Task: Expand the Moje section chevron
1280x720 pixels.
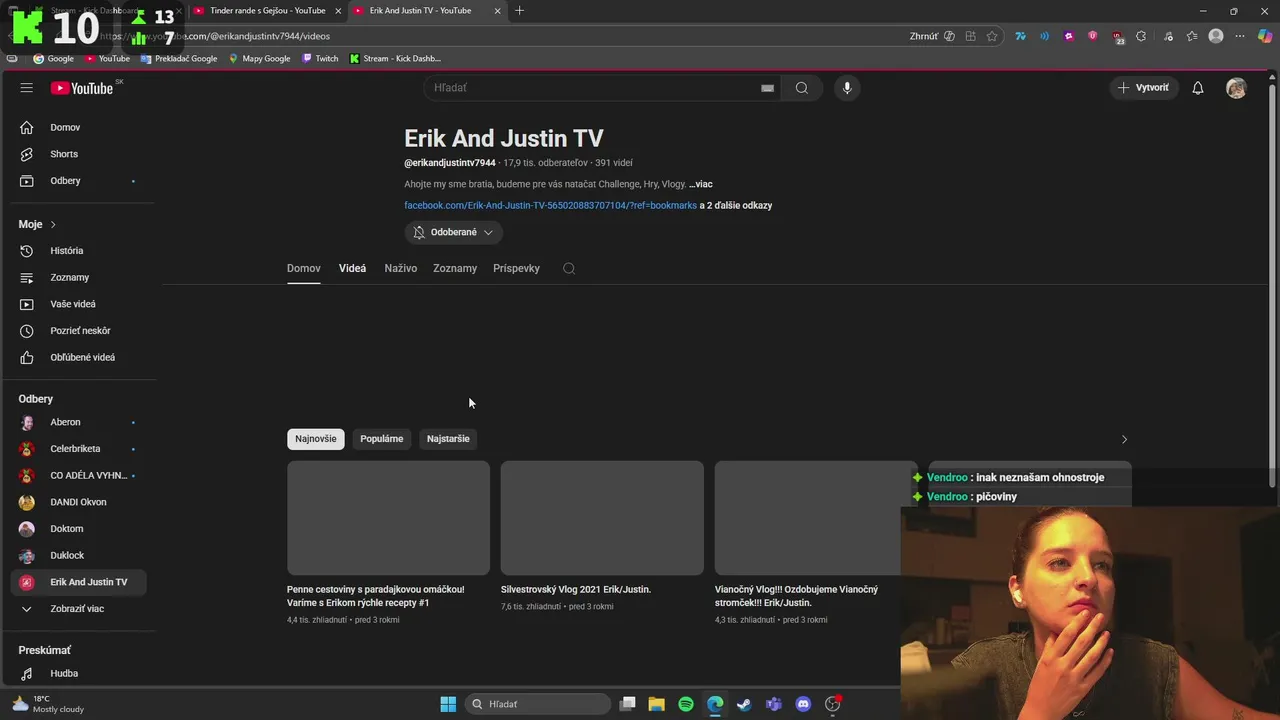Action: tap(53, 225)
